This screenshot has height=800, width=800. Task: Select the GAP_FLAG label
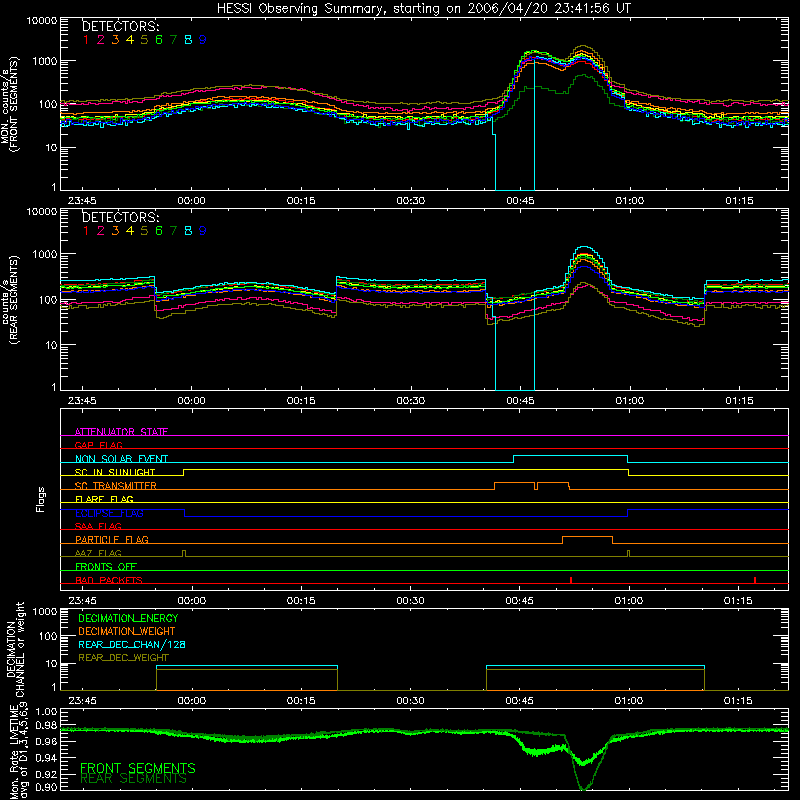click(x=98, y=445)
